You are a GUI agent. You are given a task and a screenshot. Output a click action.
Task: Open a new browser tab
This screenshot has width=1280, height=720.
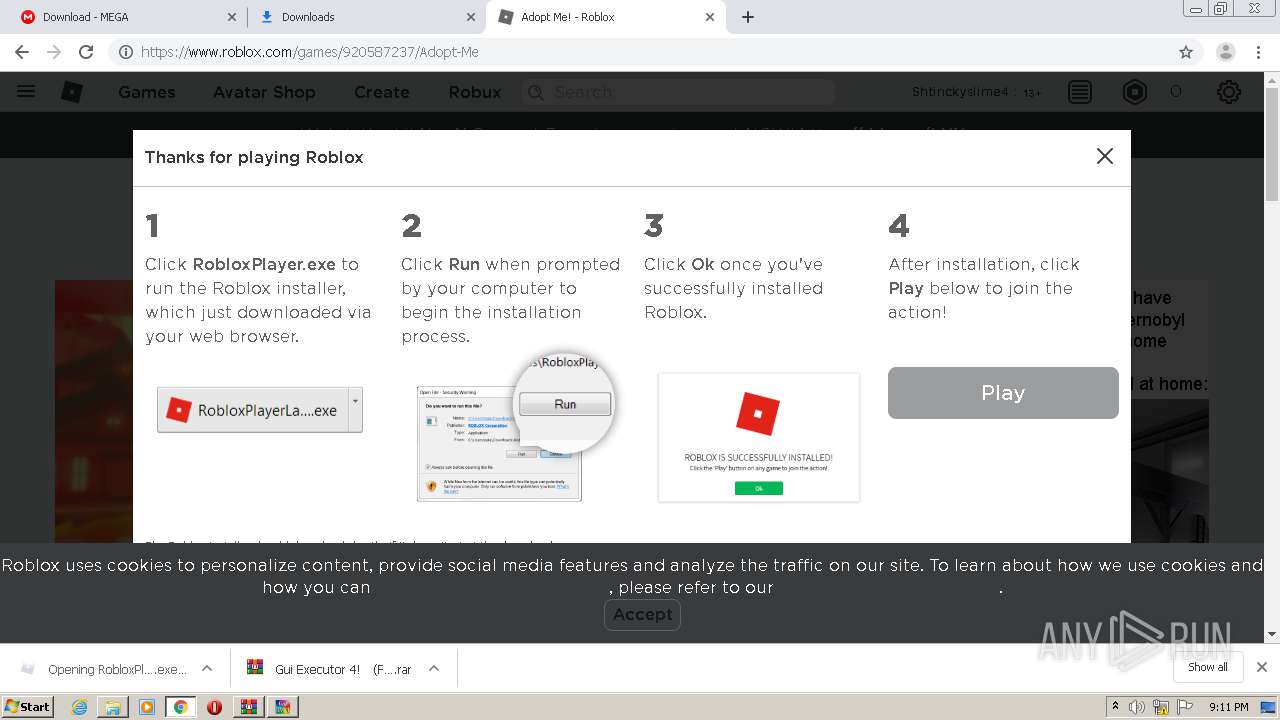[x=748, y=17]
